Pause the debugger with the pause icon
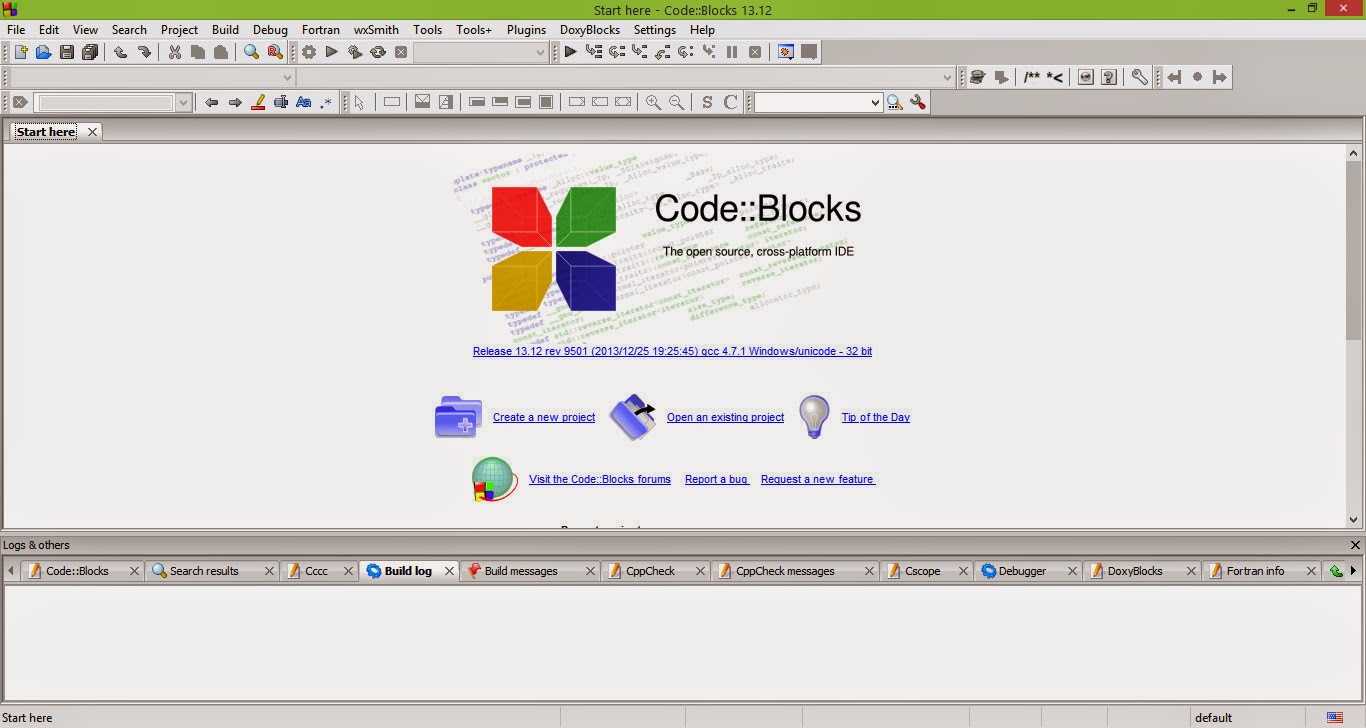 pos(732,52)
